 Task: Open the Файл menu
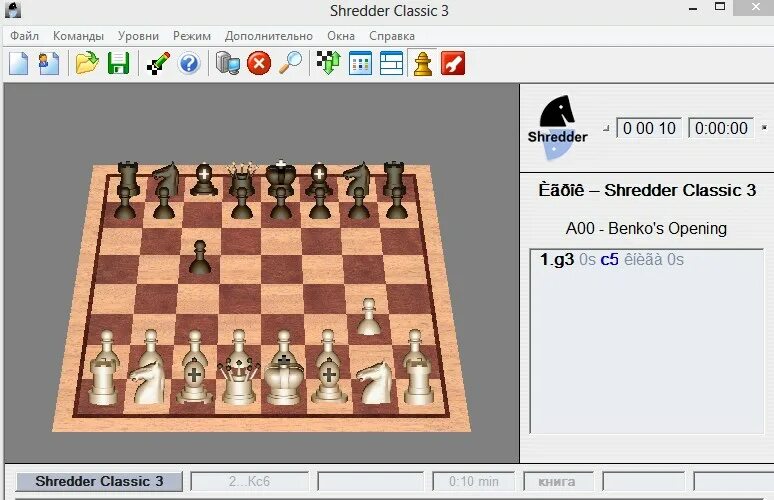pos(24,36)
